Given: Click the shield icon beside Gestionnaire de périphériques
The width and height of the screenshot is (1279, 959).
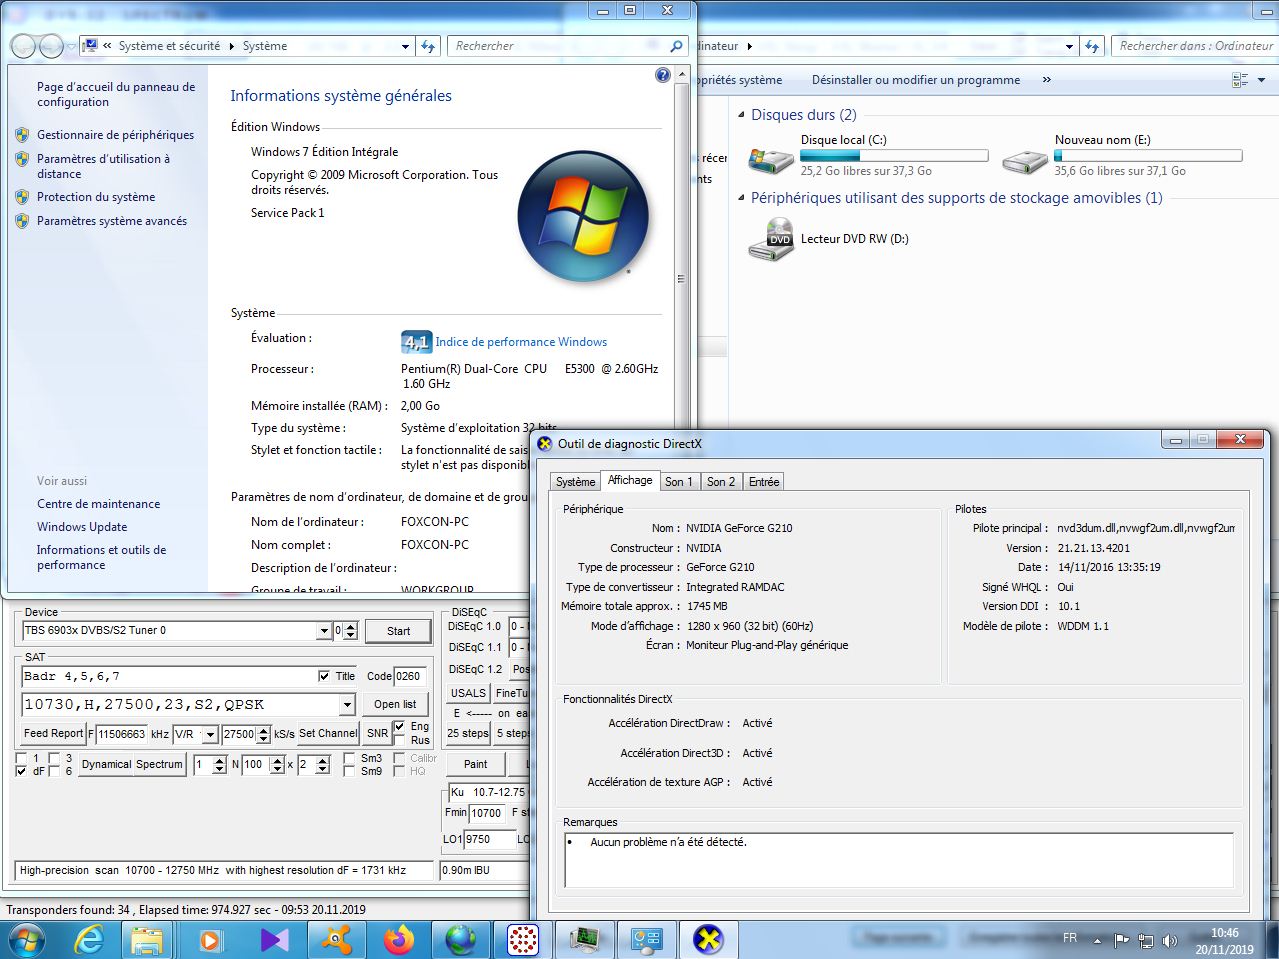Looking at the screenshot, I should pyautogui.click(x=22, y=134).
